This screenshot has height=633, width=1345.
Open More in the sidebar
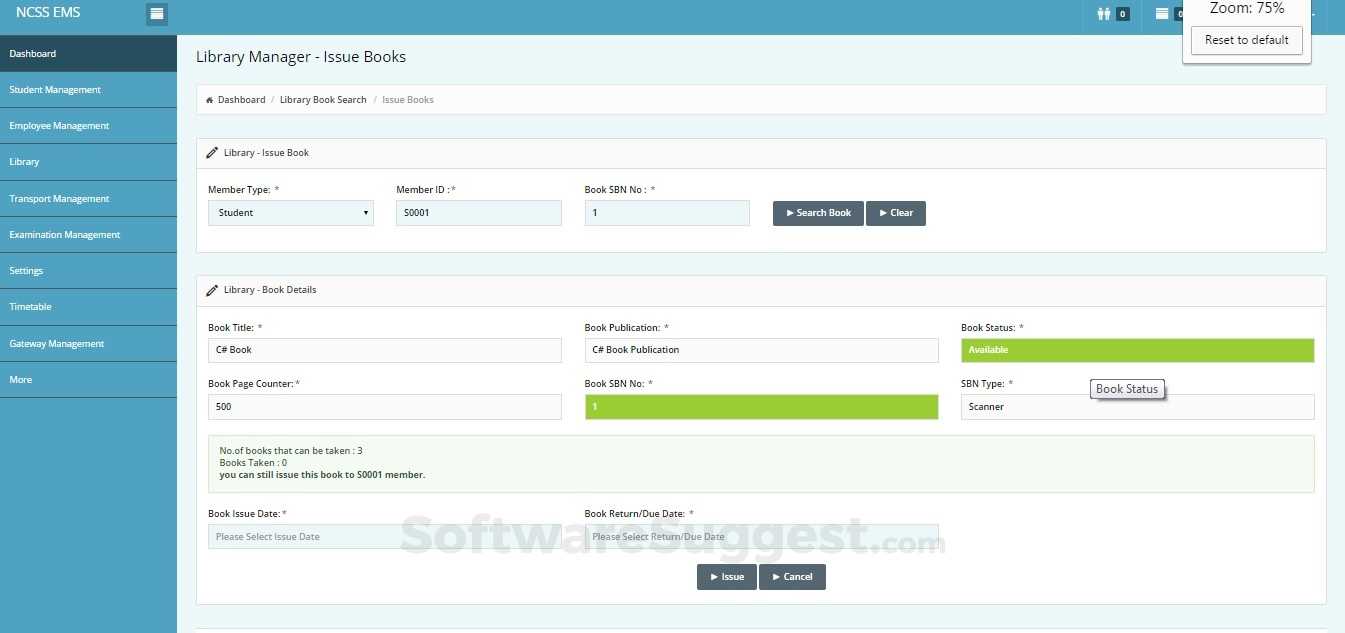click(88, 380)
